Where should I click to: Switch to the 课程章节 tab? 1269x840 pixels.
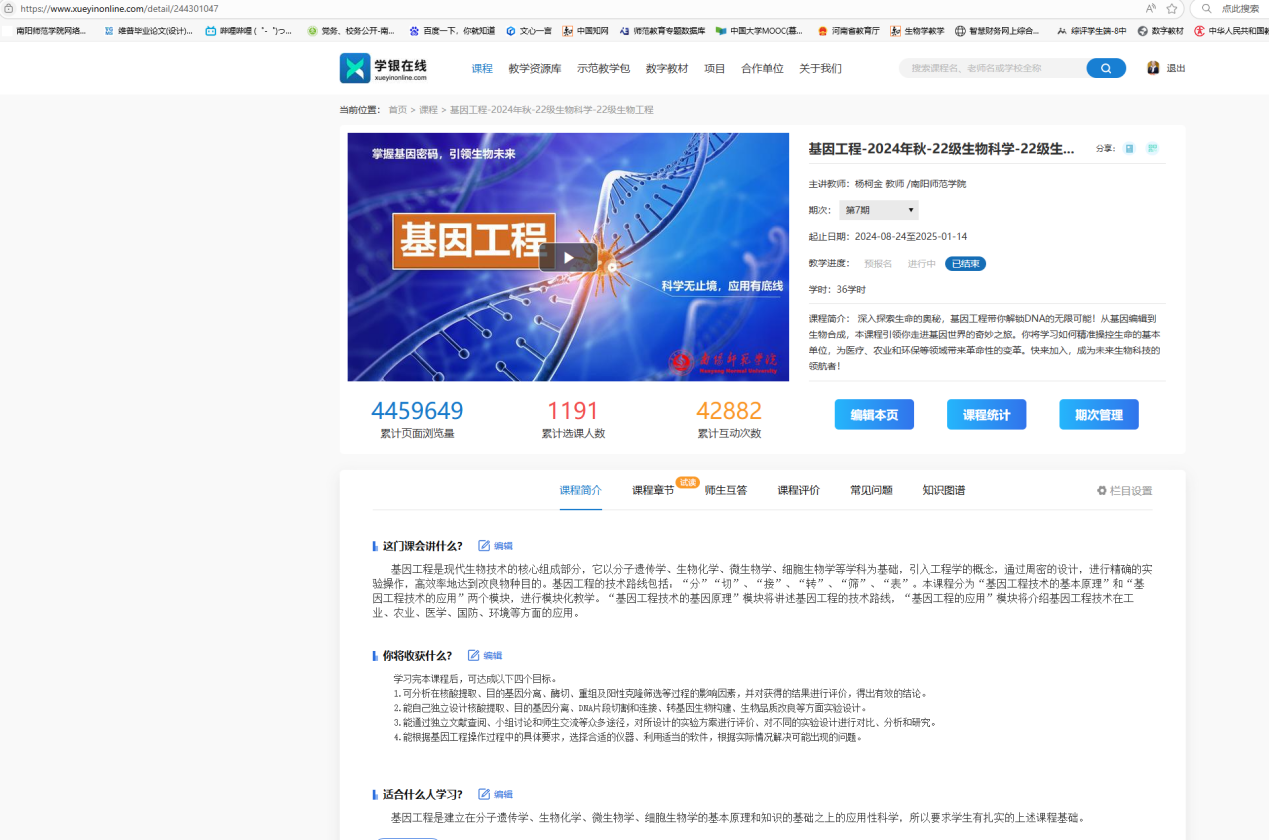point(653,491)
